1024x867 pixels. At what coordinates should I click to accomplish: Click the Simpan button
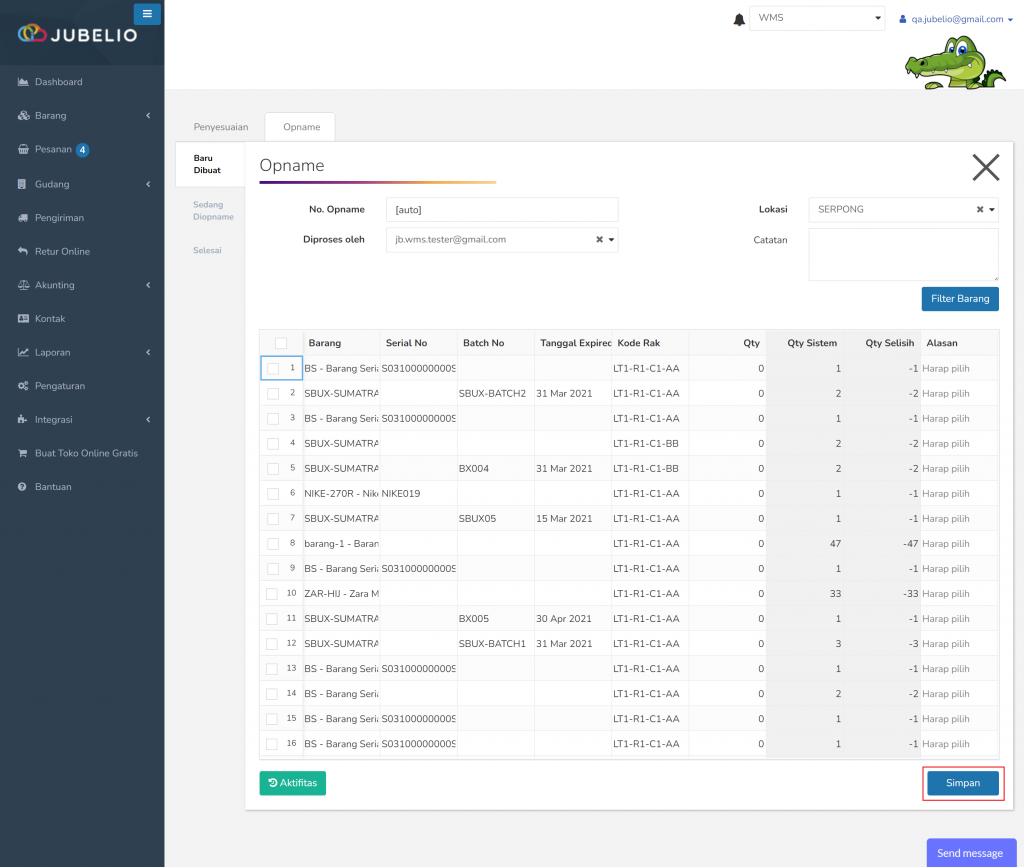[963, 783]
